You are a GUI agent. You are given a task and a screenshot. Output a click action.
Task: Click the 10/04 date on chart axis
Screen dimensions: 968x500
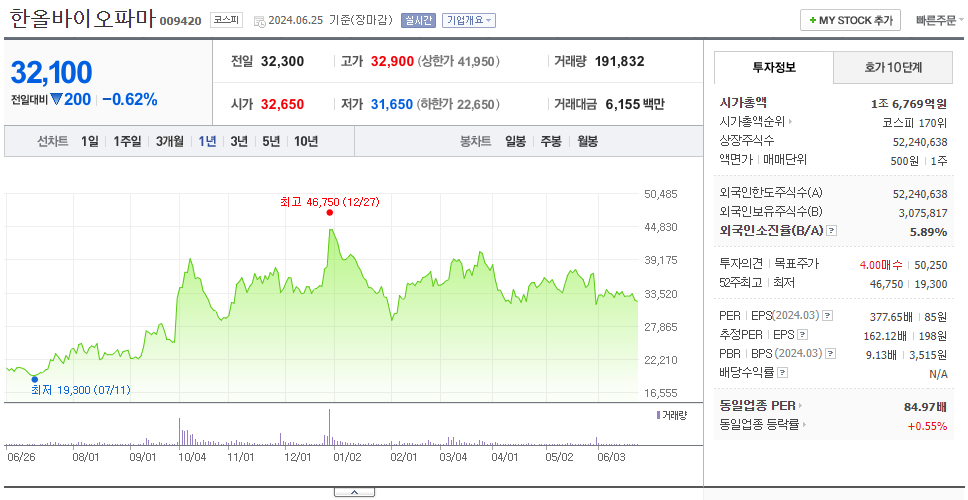click(x=192, y=457)
